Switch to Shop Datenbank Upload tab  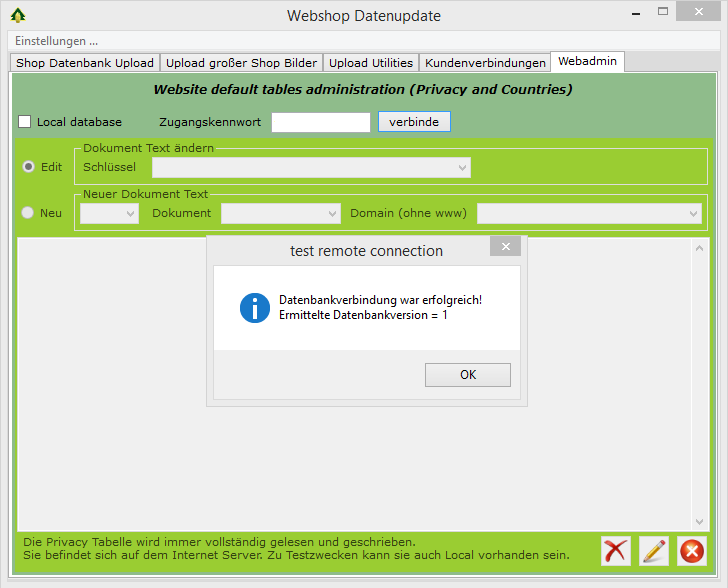[x=85, y=63]
